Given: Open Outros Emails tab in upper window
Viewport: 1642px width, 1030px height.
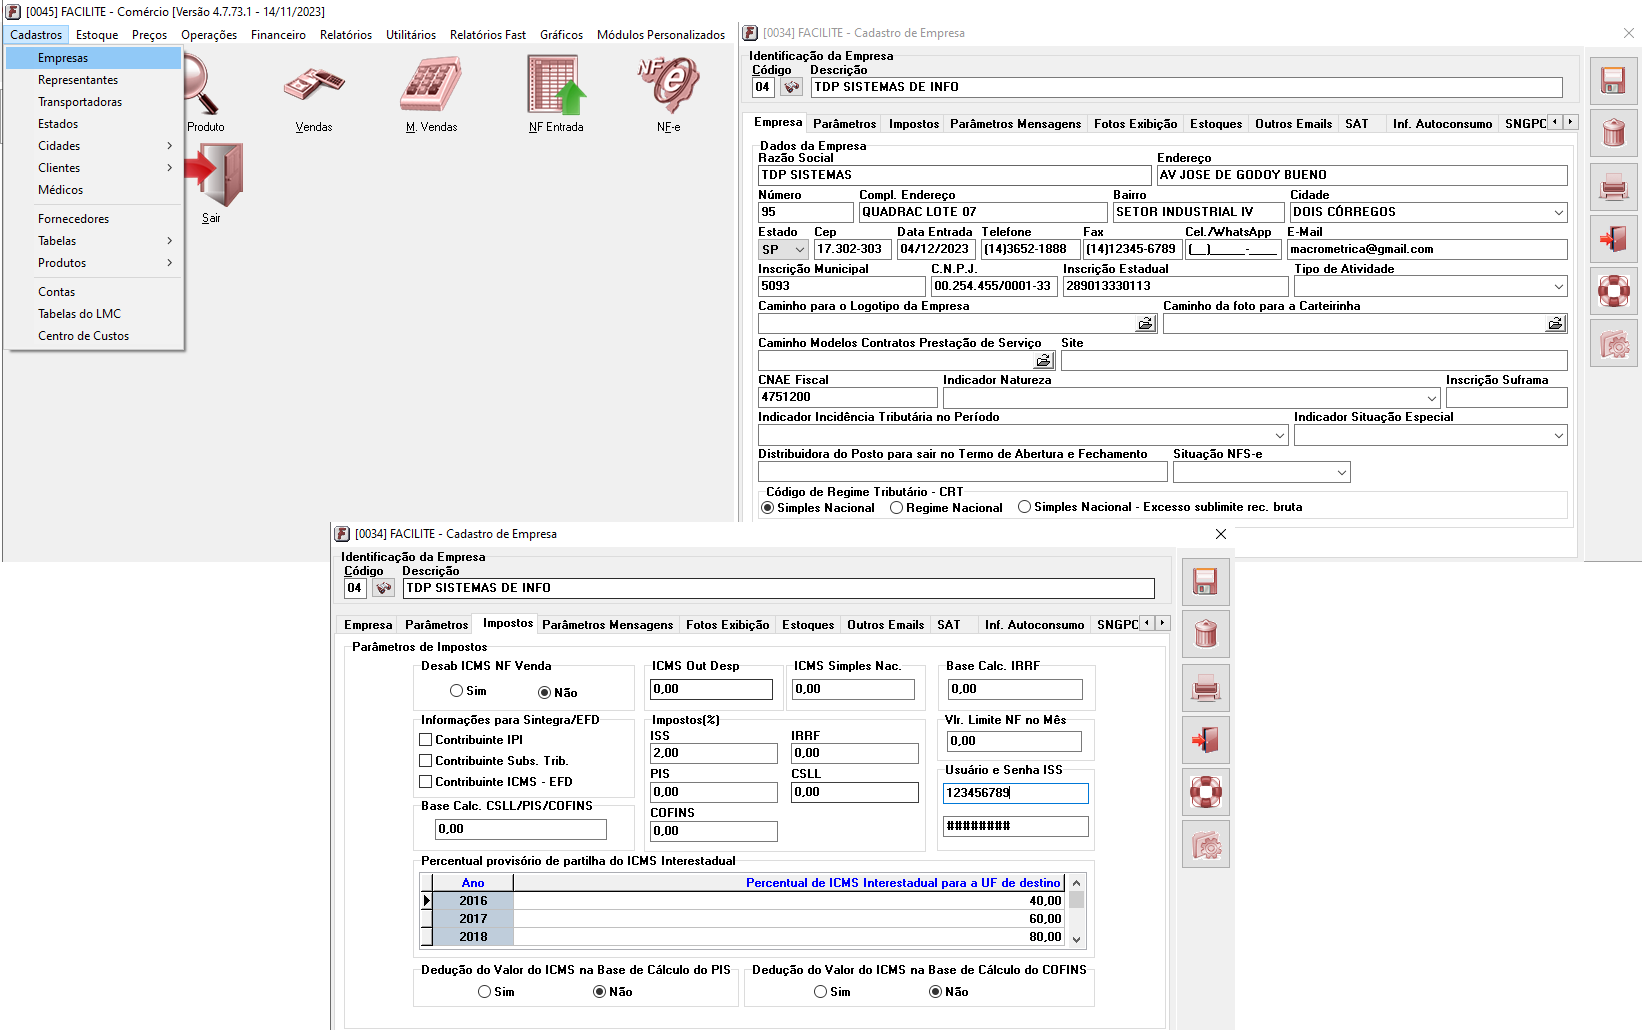Looking at the screenshot, I should (1293, 124).
